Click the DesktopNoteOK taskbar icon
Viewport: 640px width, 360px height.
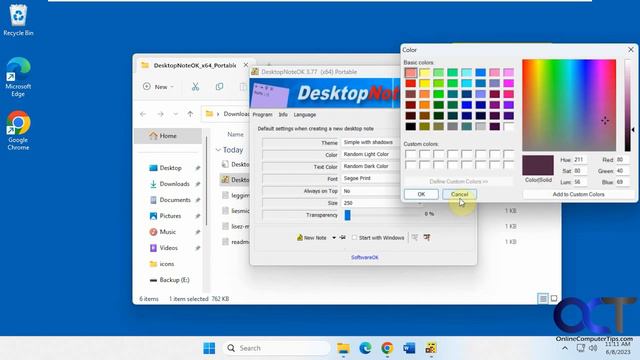pyautogui.click(x=431, y=348)
